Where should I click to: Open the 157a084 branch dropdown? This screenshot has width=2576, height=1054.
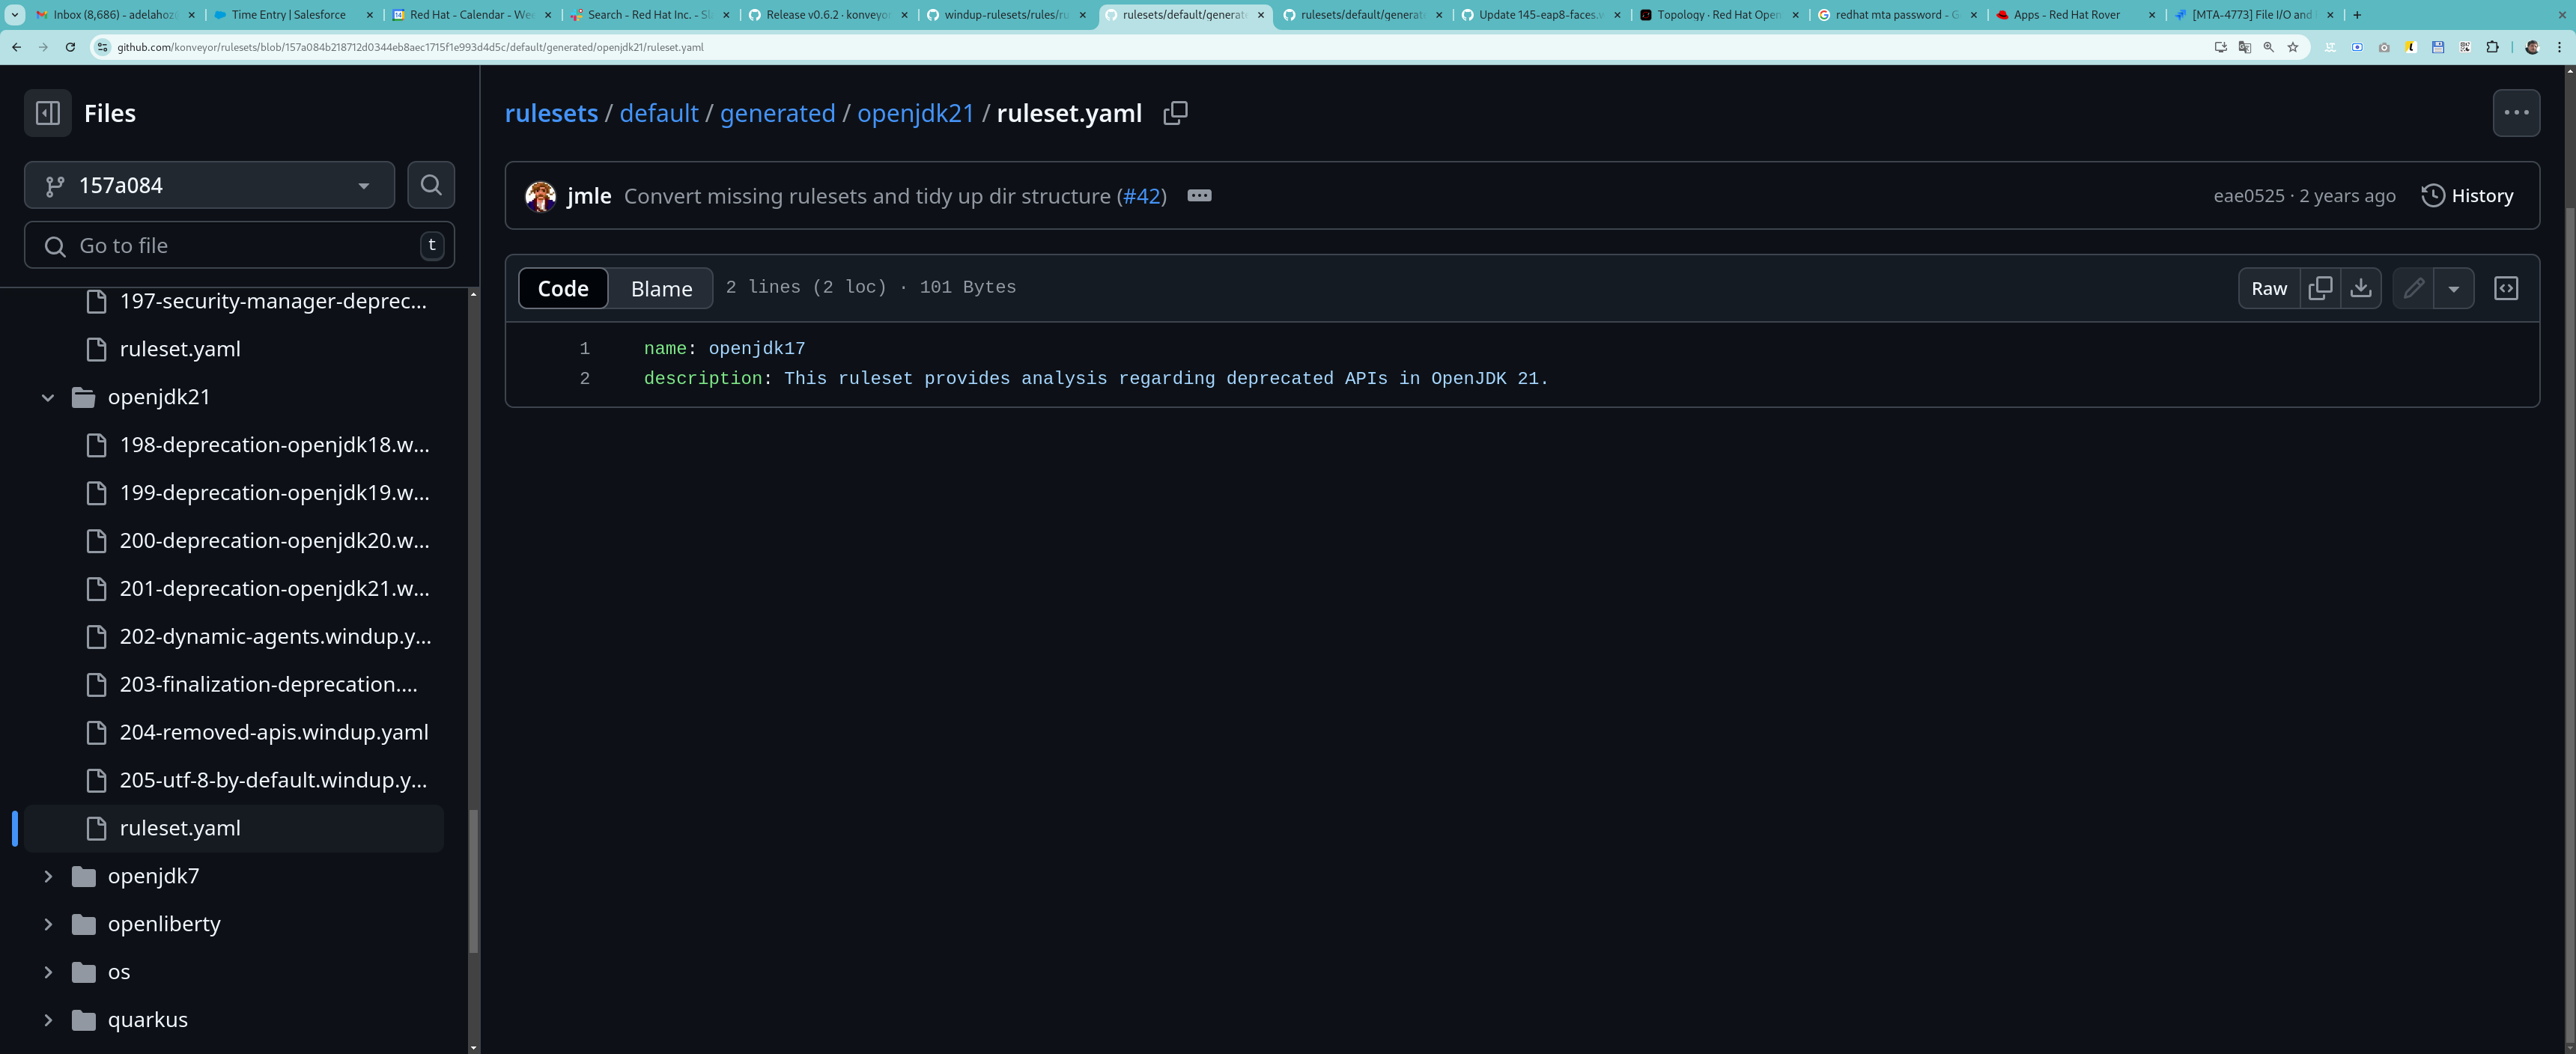(x=209, y=185)
